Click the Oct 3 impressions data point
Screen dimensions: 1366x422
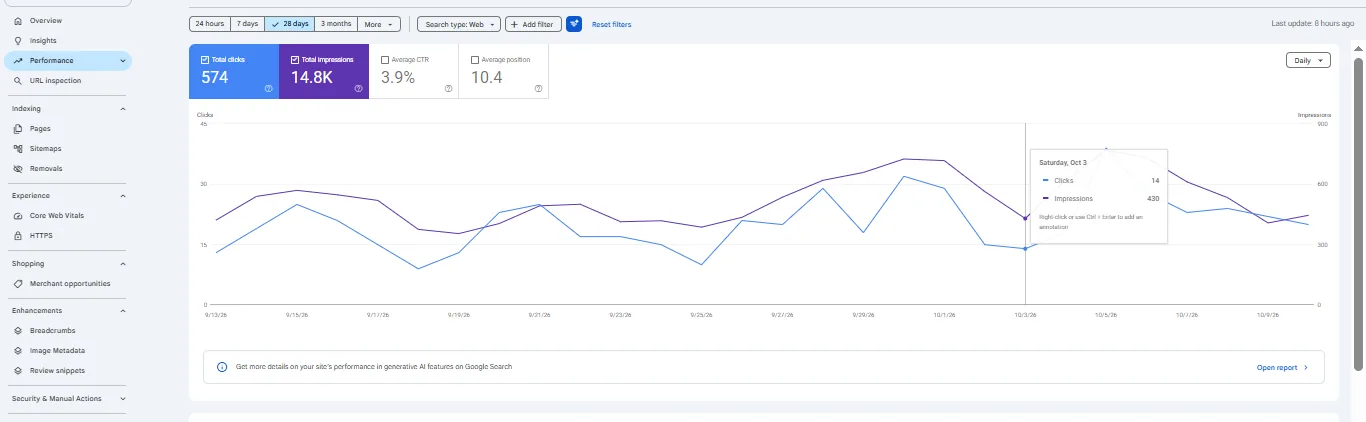(x=1025, y=218)
